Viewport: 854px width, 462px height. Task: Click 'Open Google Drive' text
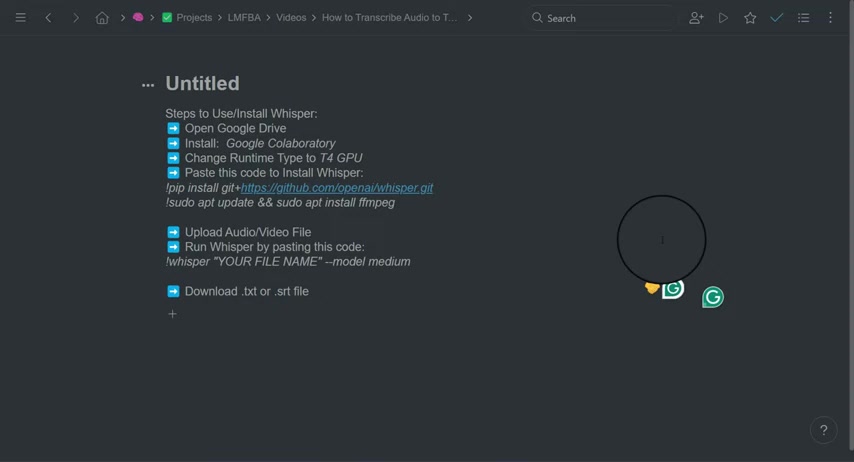point(235,129)
